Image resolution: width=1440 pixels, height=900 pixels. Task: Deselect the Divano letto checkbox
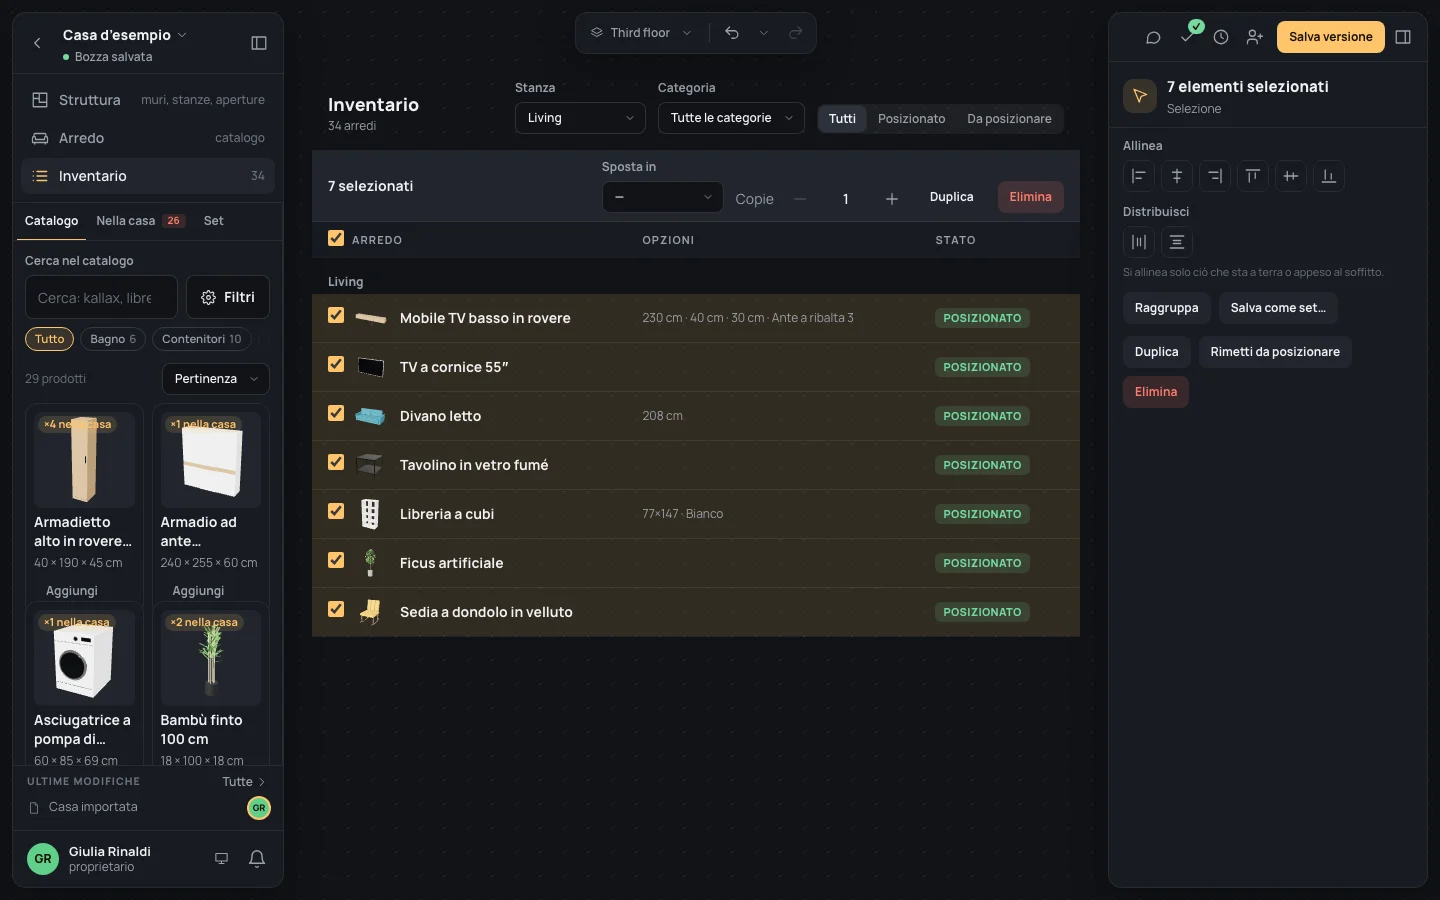(336, 414)
